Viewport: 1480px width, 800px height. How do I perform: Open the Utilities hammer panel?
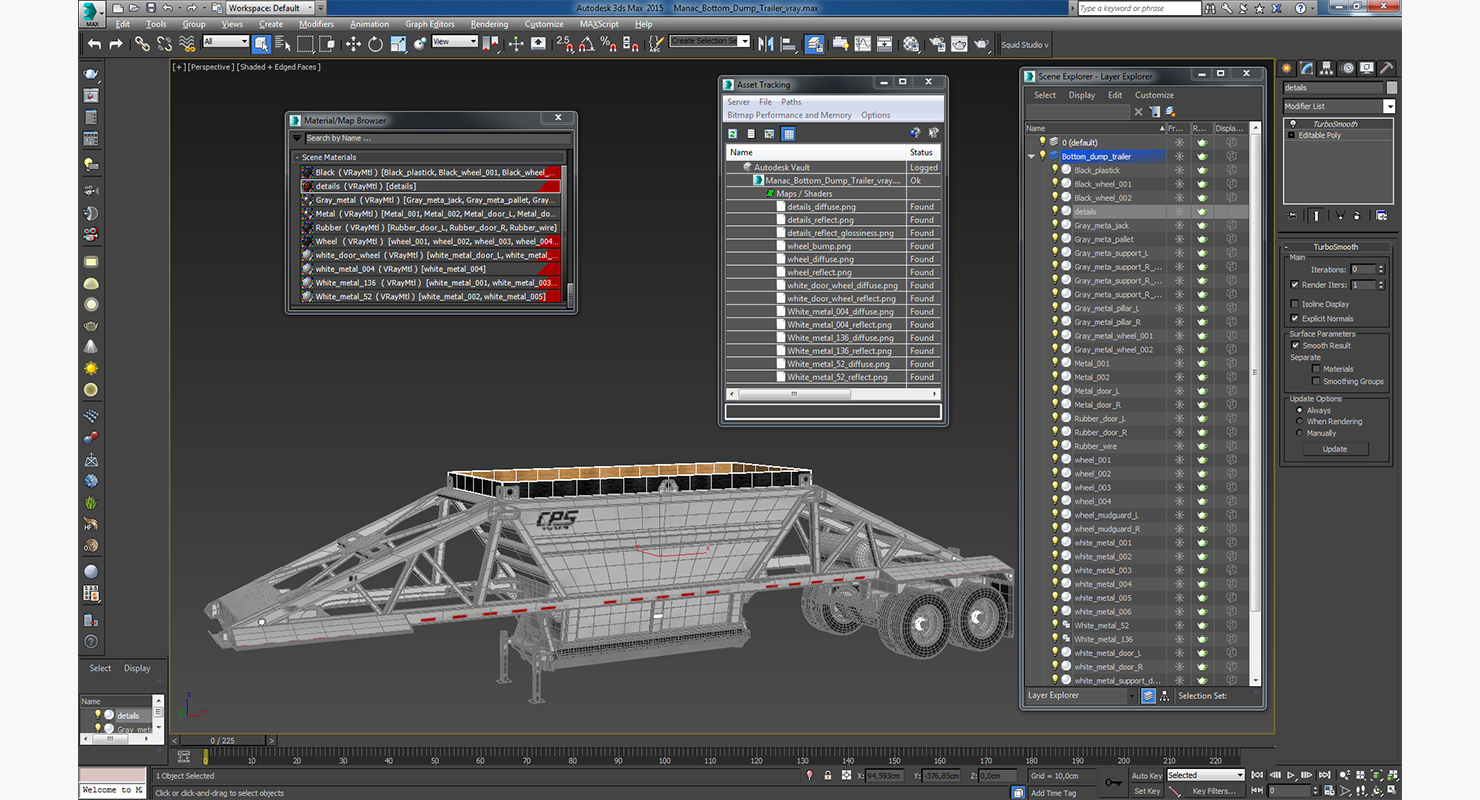pos(1388,68)
